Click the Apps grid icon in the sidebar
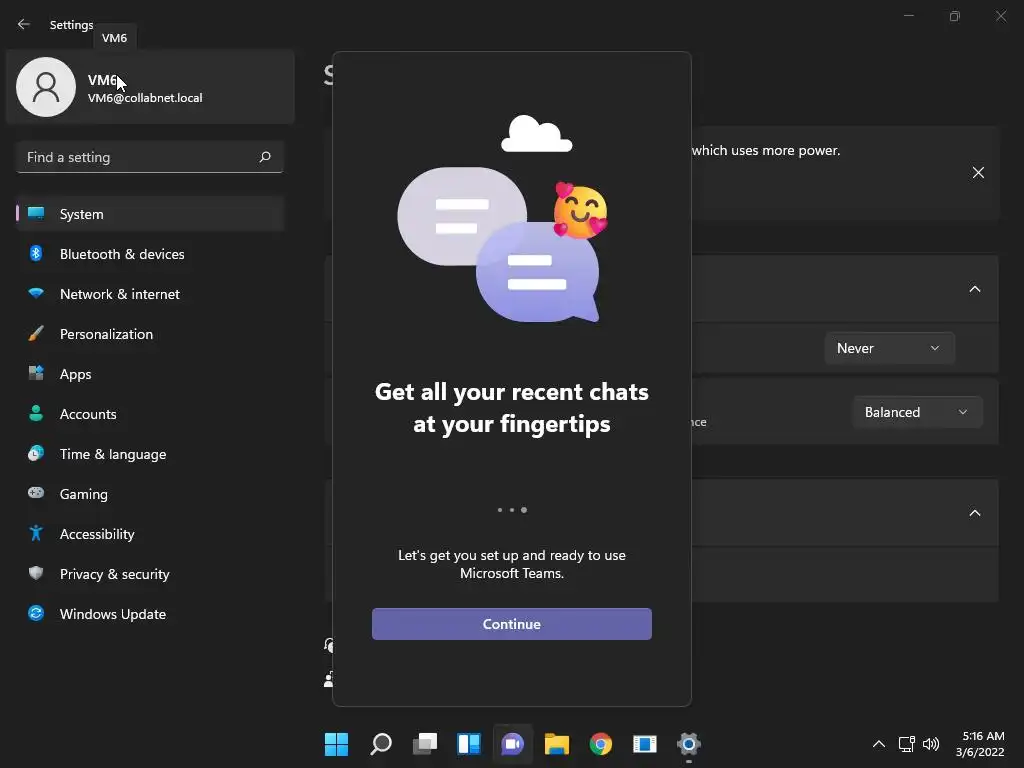 [x=36, y=374]
